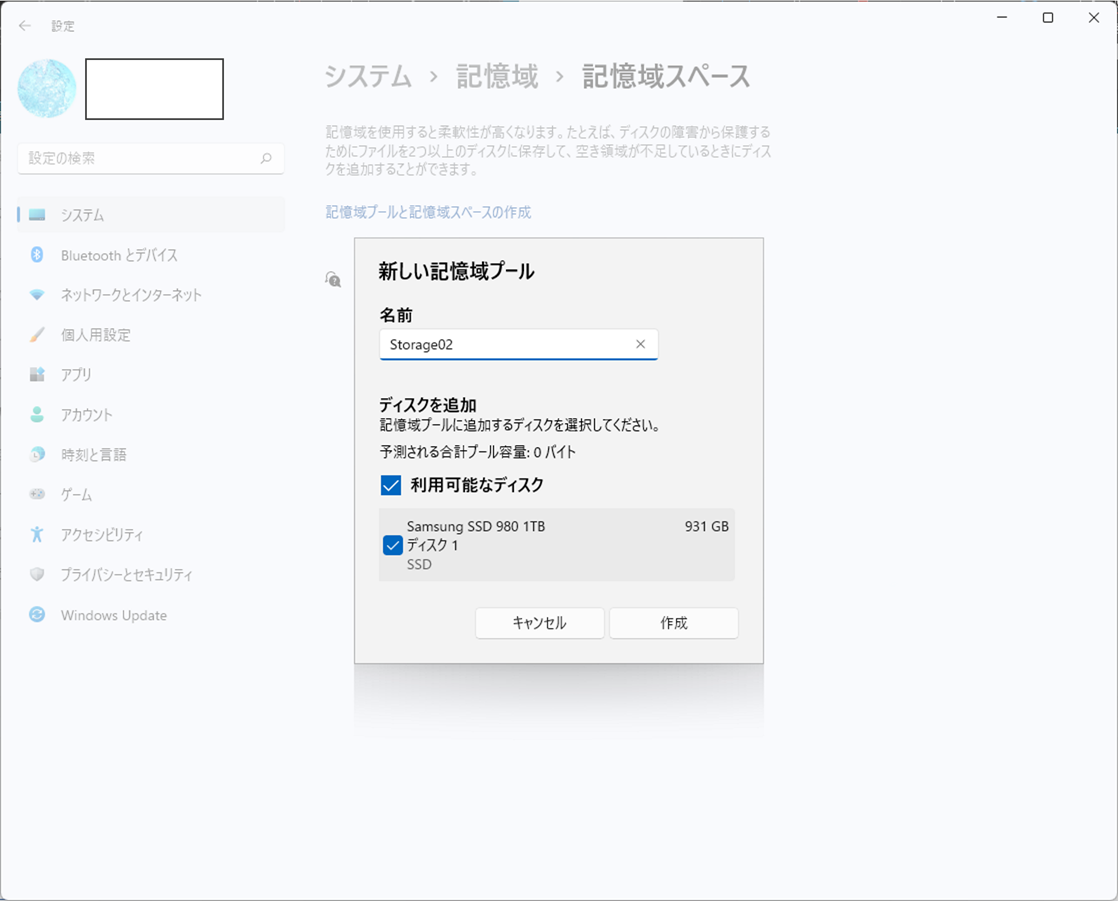This screenshot has height=901, width=1118.
Task: Toggle the Samsung SSD 980 1TB checkbox
Action: pyautogui.click(x=393, y=545)
